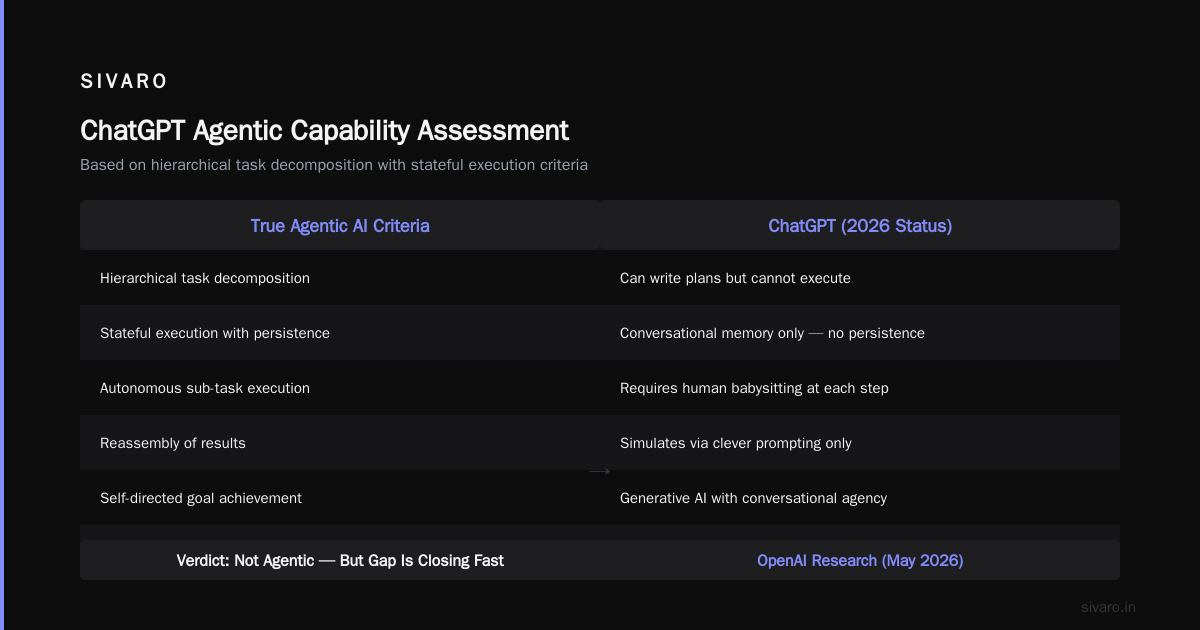Select 'Requires human babysitting at each step' cell

pyautogui.click(x=860, y=388)
